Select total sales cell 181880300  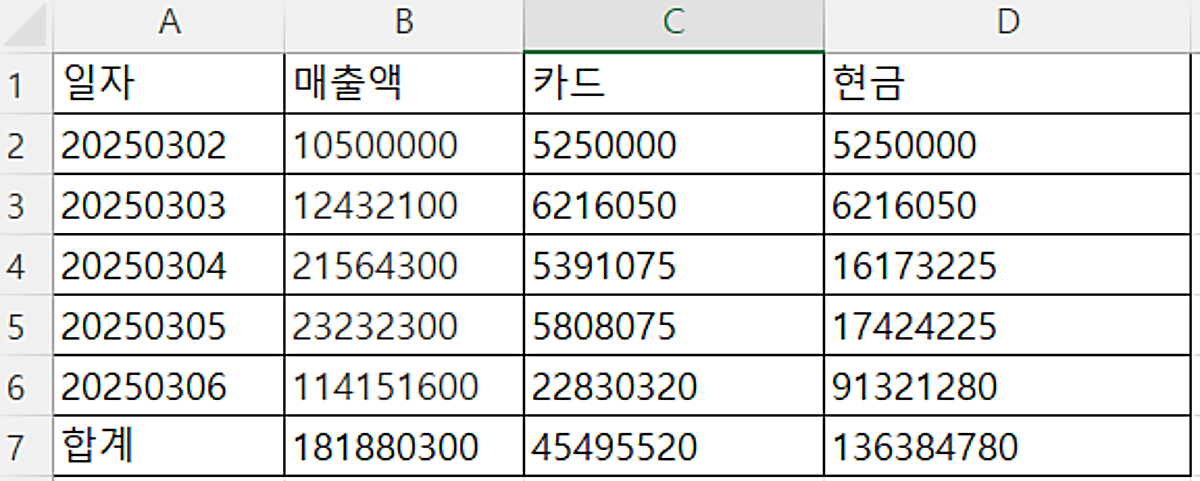[404, 445]
